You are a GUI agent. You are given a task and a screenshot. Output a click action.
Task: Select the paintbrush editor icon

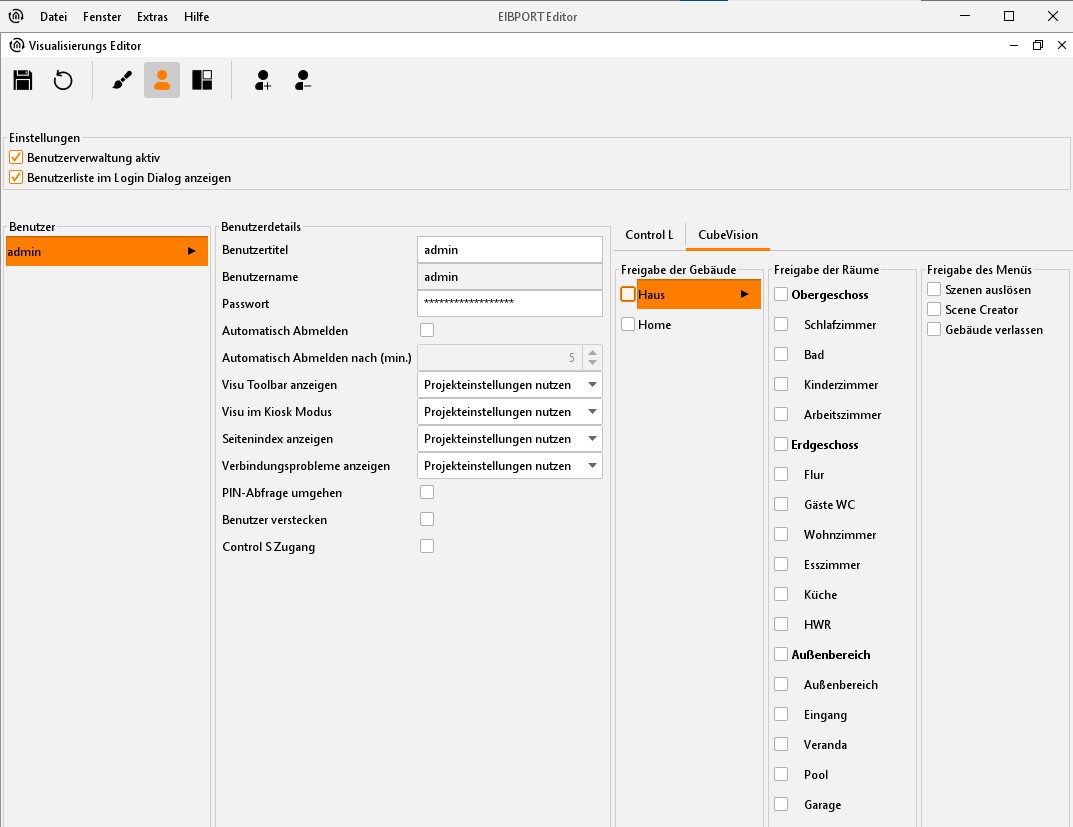(122, 81)
